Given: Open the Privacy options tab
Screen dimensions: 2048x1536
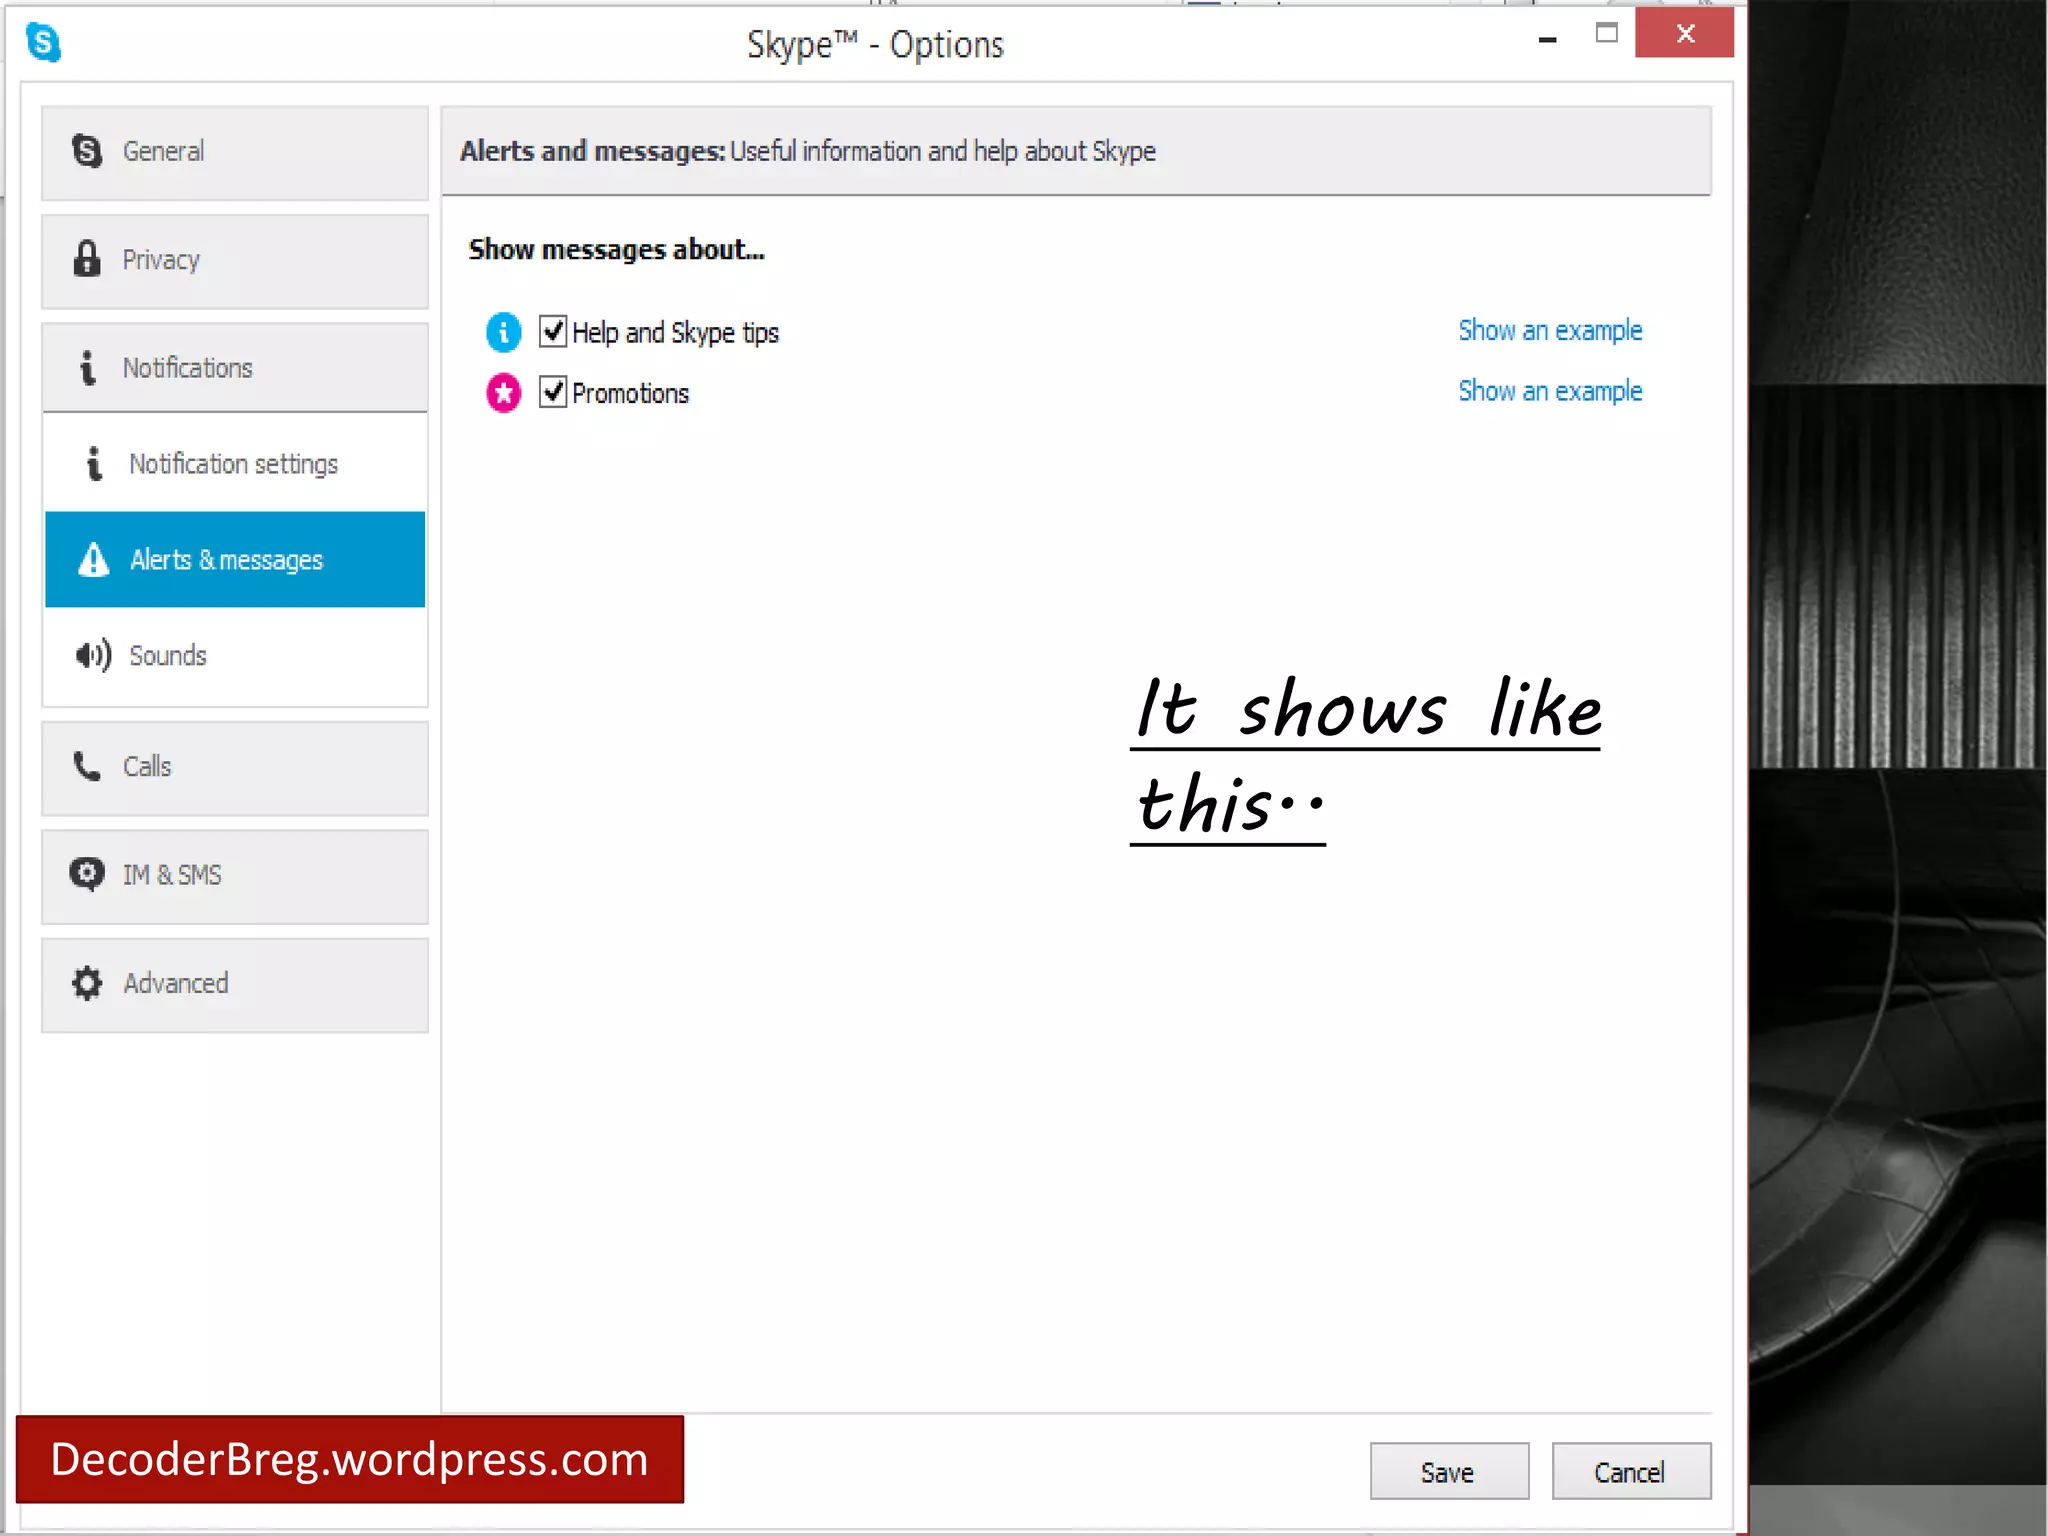Looking at the screenshot, I should tap(235, 260).
